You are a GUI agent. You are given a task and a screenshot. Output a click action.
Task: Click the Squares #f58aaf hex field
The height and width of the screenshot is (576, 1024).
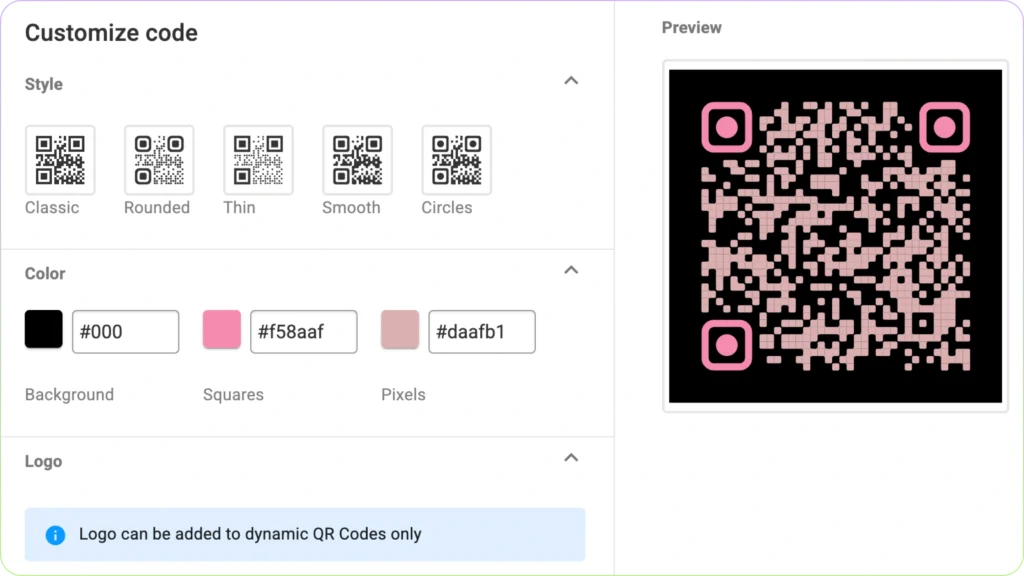click(303, 331)
